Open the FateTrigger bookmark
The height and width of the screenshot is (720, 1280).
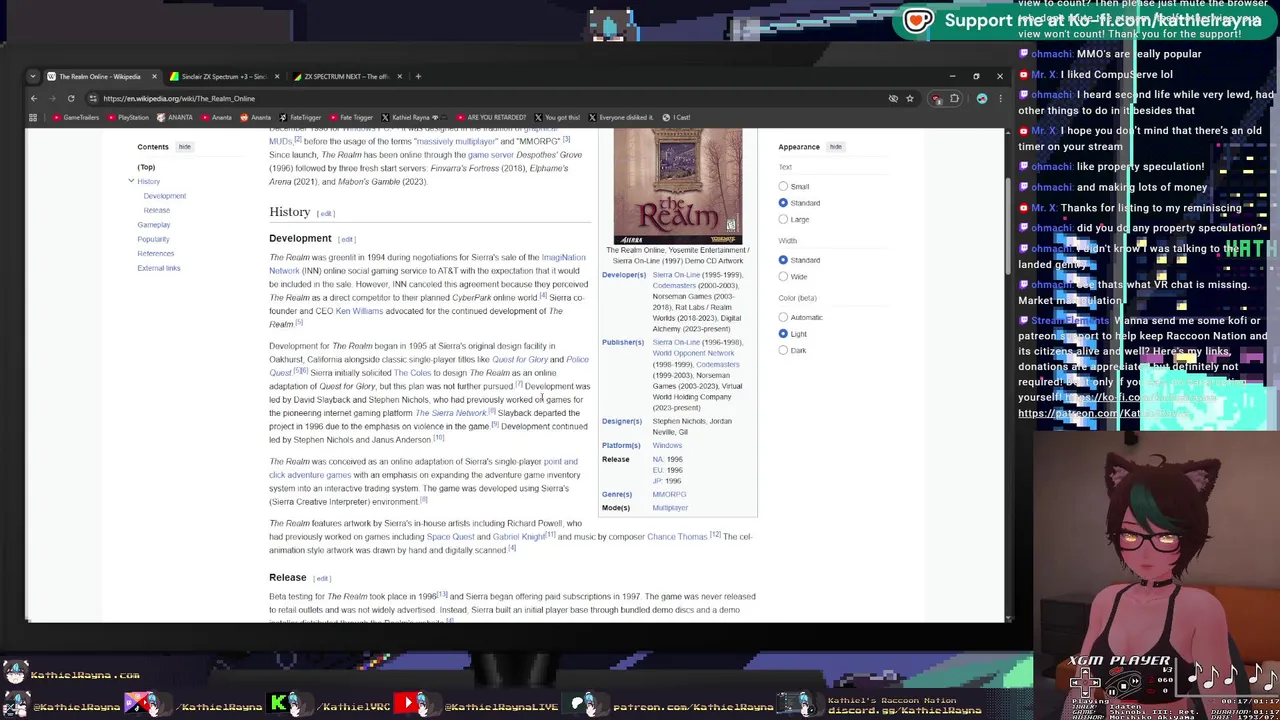[300, 117]
